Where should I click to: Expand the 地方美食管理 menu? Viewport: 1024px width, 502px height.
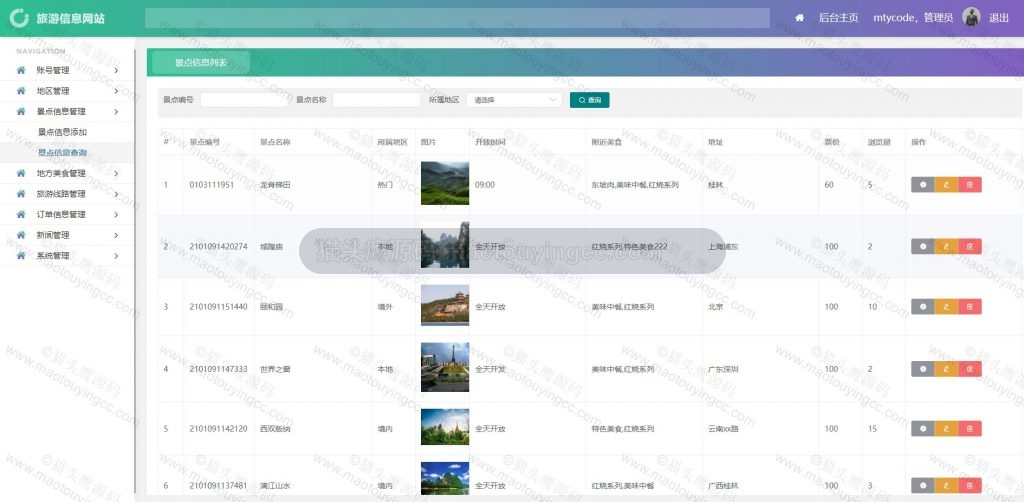(x=67, y=173)
